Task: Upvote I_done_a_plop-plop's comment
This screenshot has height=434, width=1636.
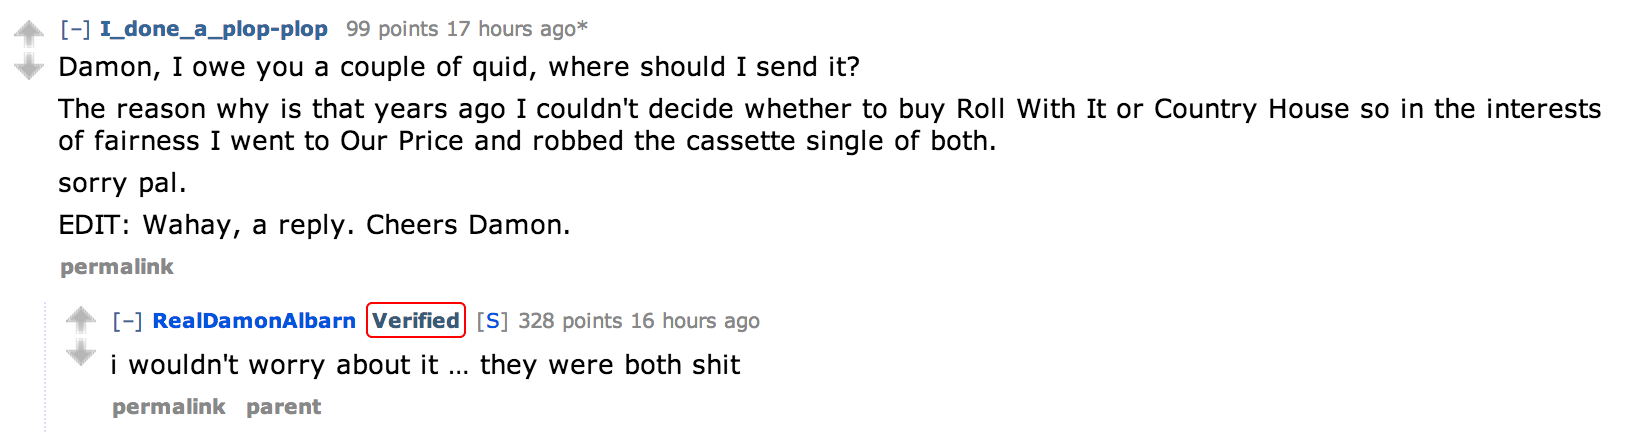Action: click(x=29, y=34)
